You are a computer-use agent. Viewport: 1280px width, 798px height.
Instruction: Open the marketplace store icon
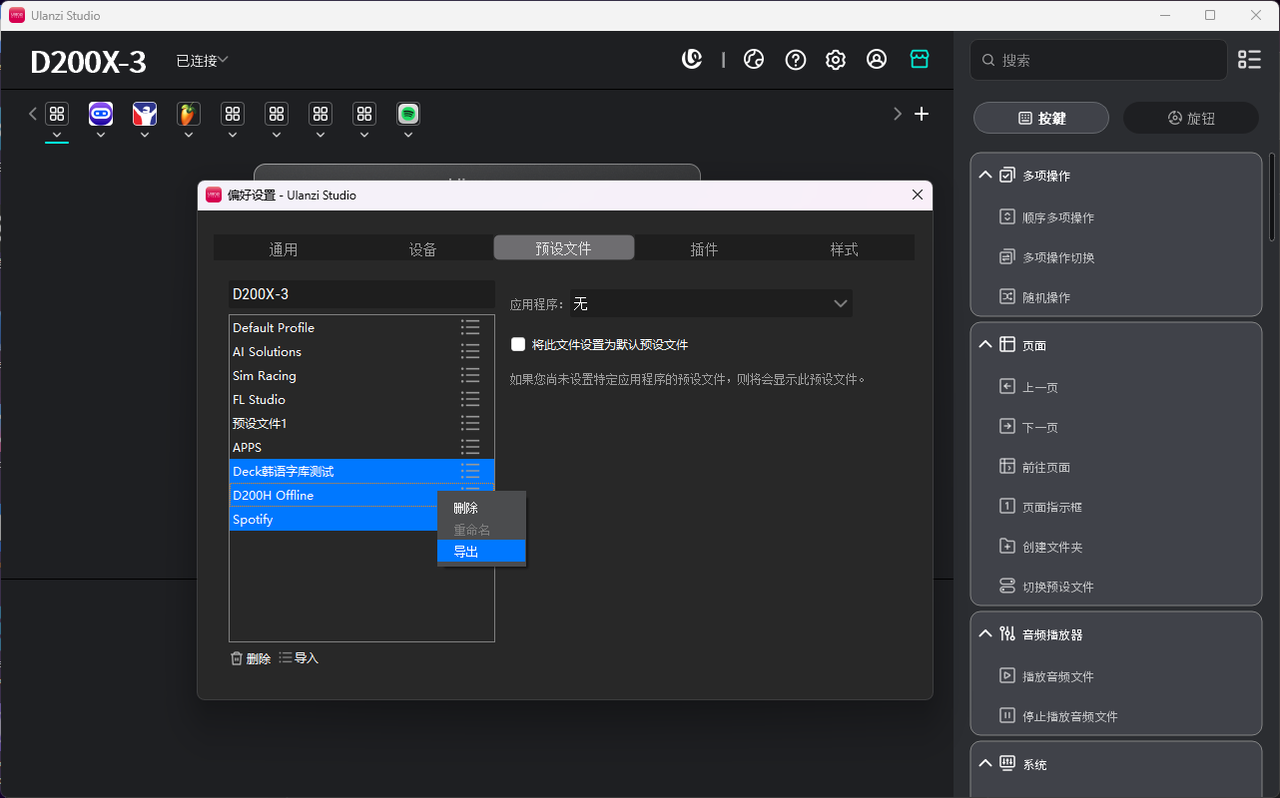coord(919,60)
